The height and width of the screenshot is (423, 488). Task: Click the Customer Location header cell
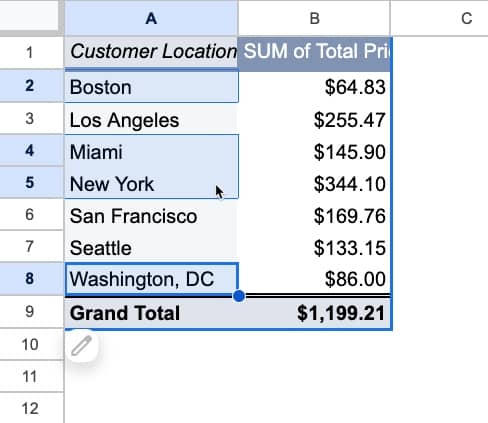click(151, 52)
